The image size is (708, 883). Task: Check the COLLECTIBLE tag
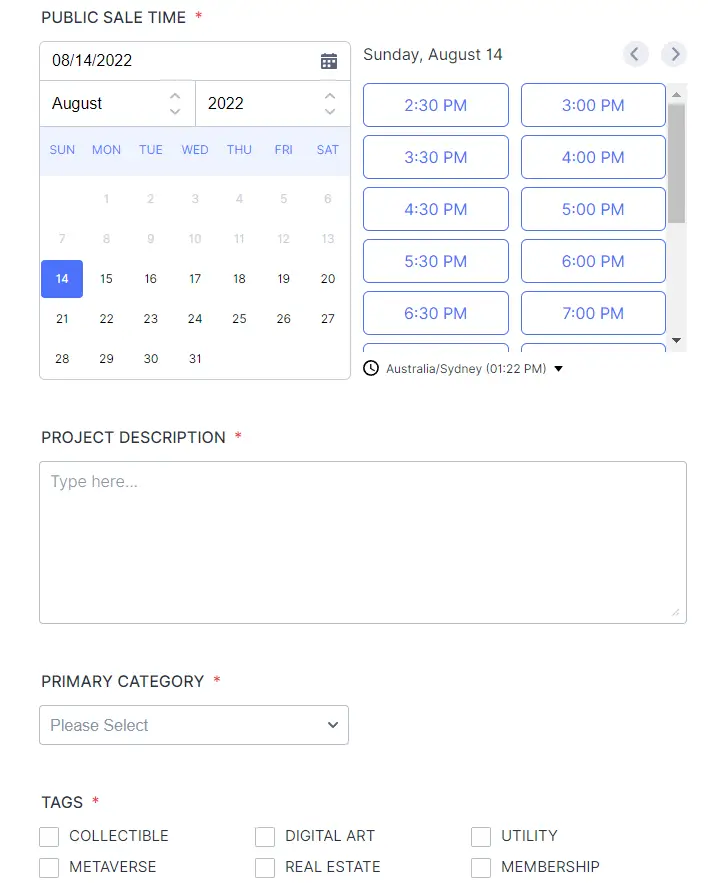tap(49, 836)
